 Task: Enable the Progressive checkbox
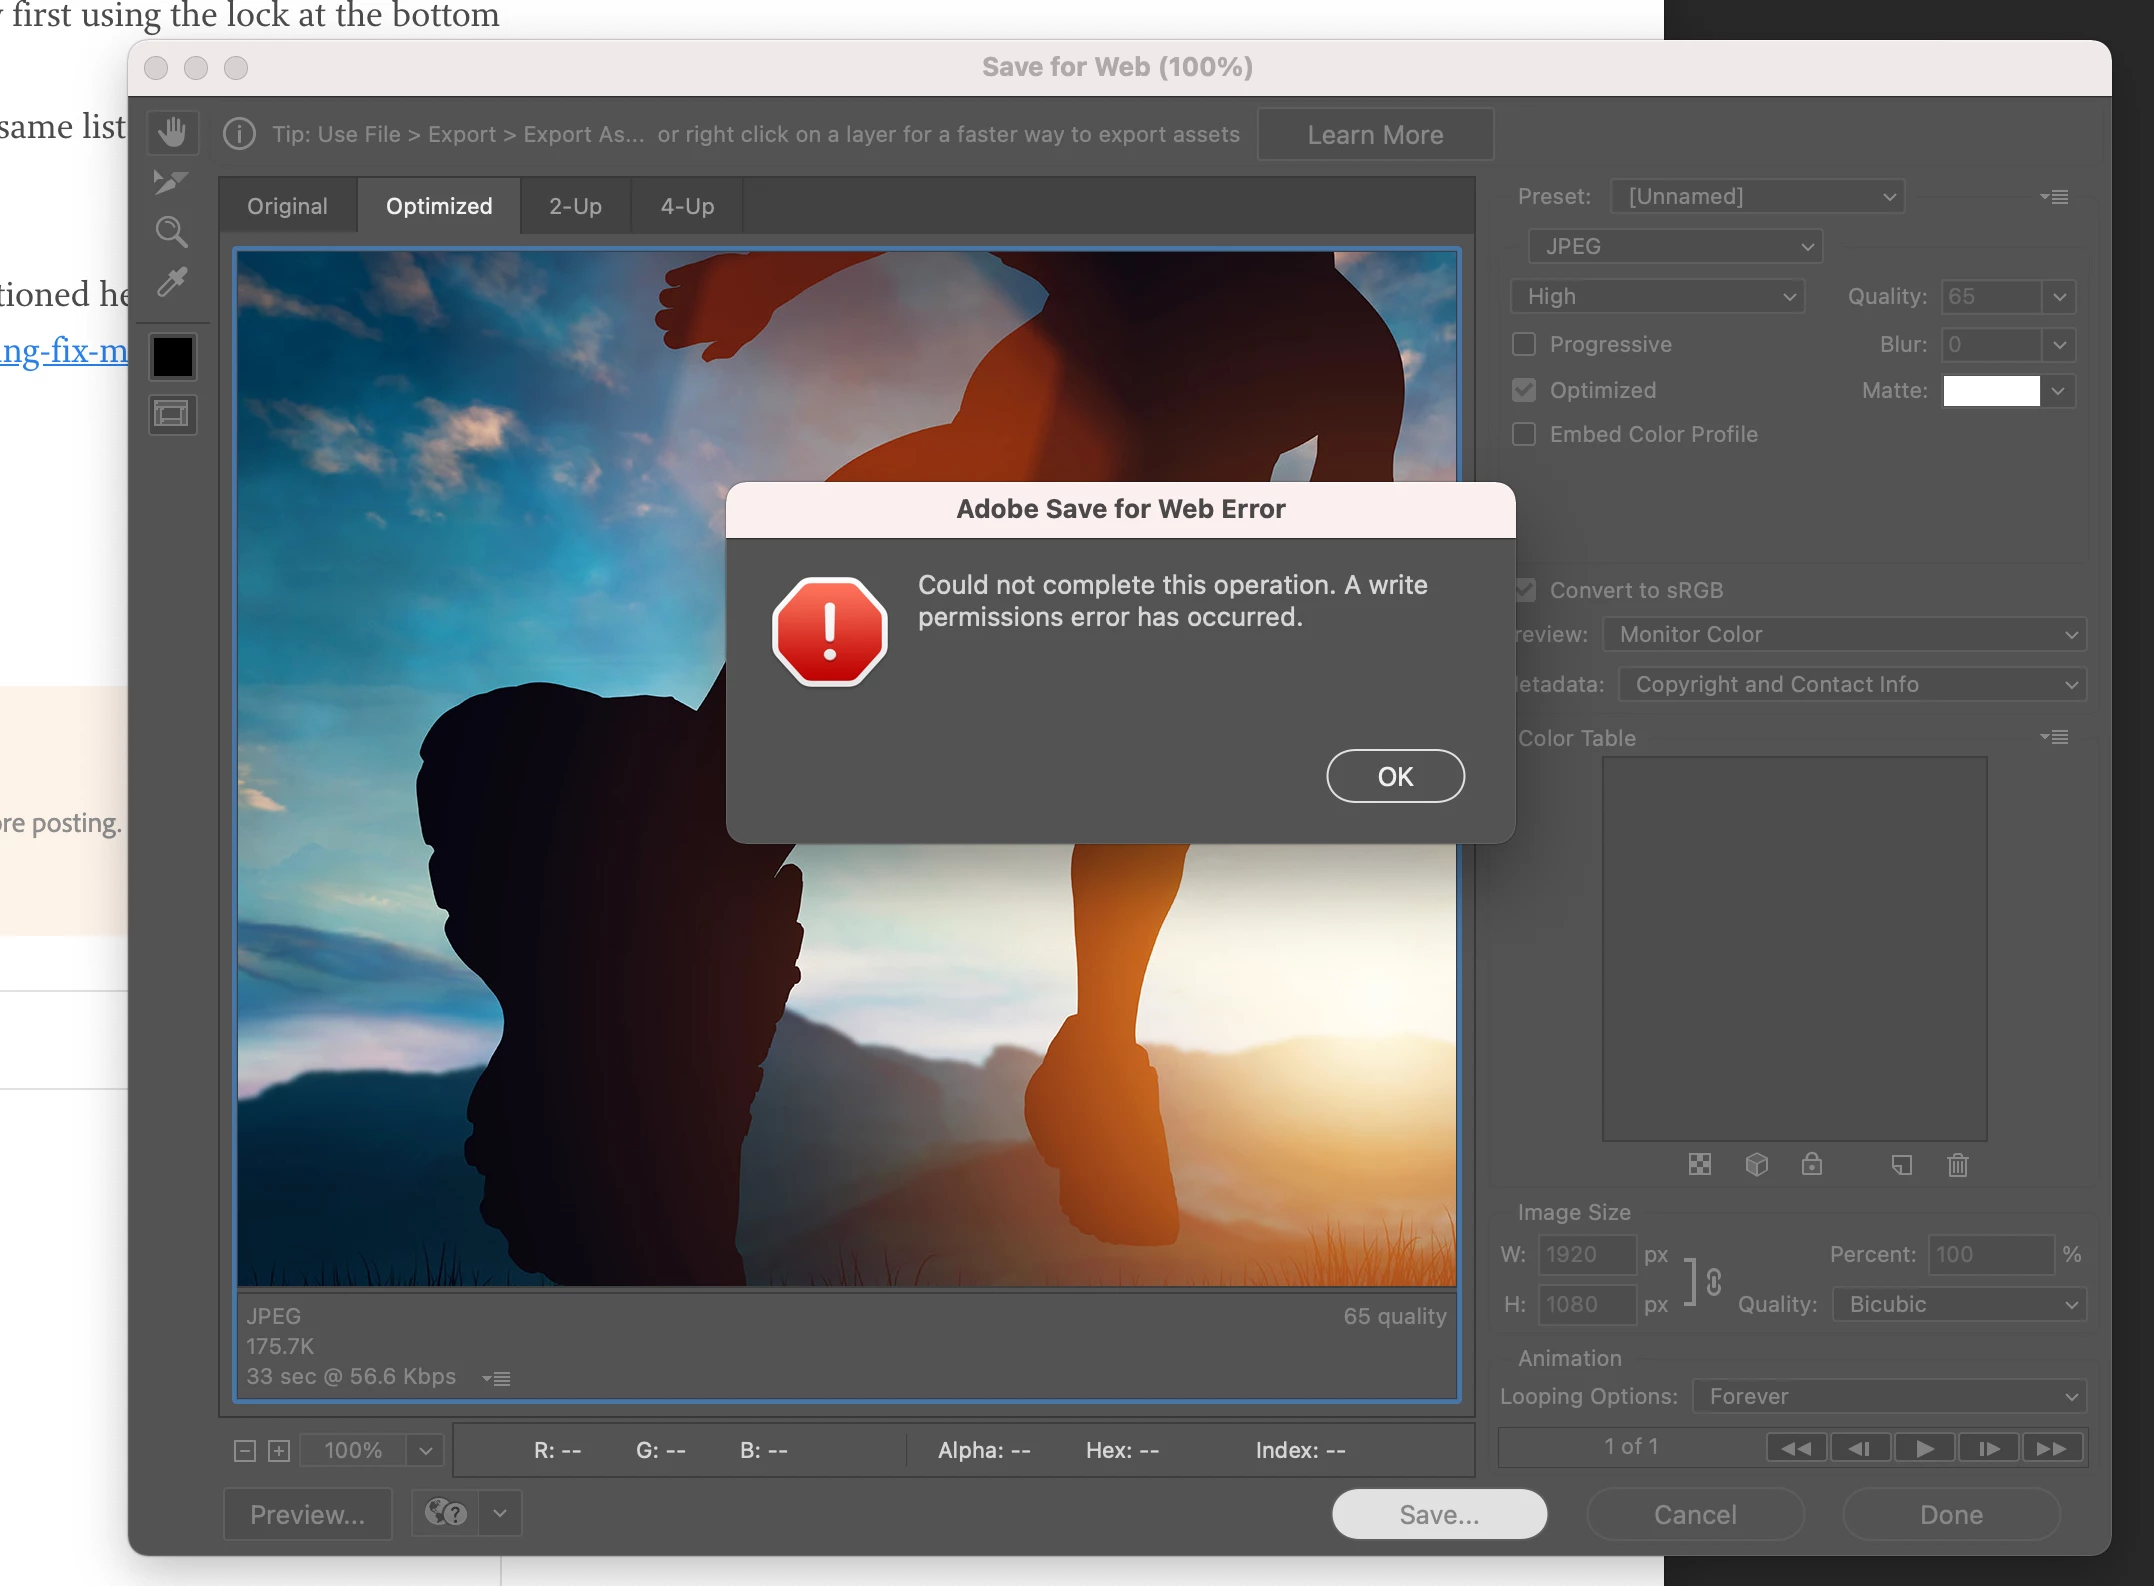[1524, 344]
